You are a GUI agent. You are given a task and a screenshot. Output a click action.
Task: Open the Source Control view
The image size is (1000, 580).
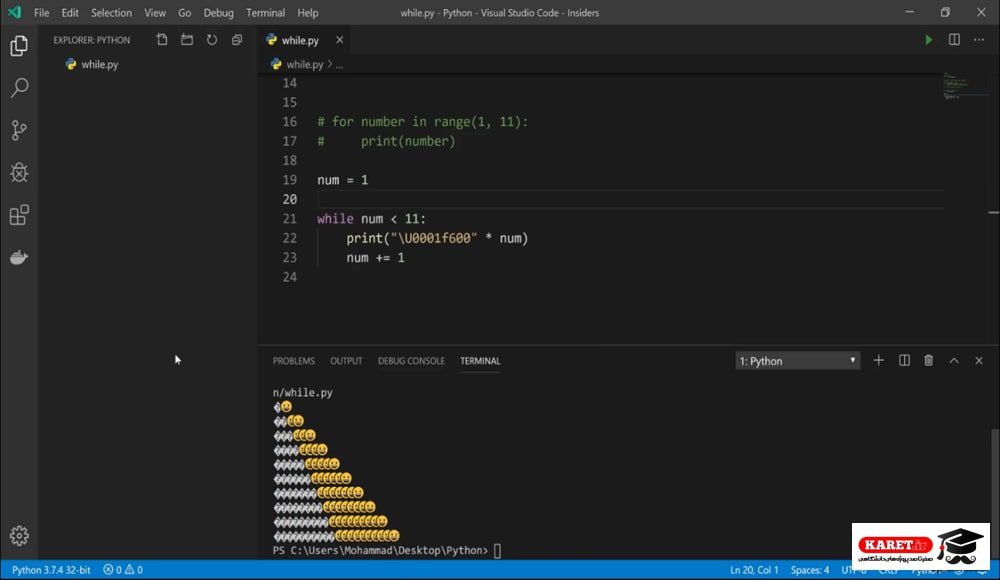pos(19,130)
